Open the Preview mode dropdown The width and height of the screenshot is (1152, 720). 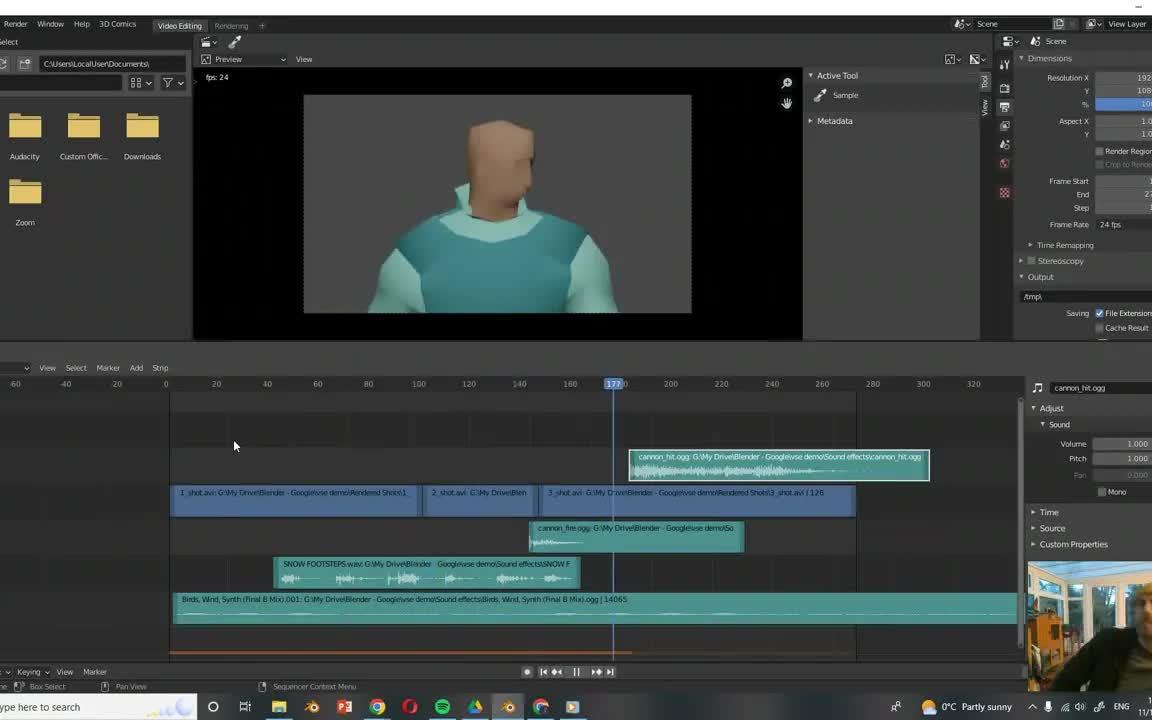tap(228, 59)
